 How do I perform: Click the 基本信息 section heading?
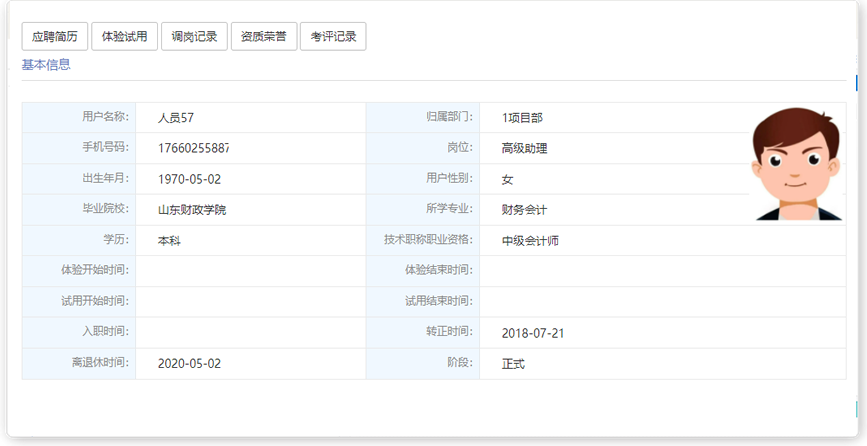pos(46,65)
